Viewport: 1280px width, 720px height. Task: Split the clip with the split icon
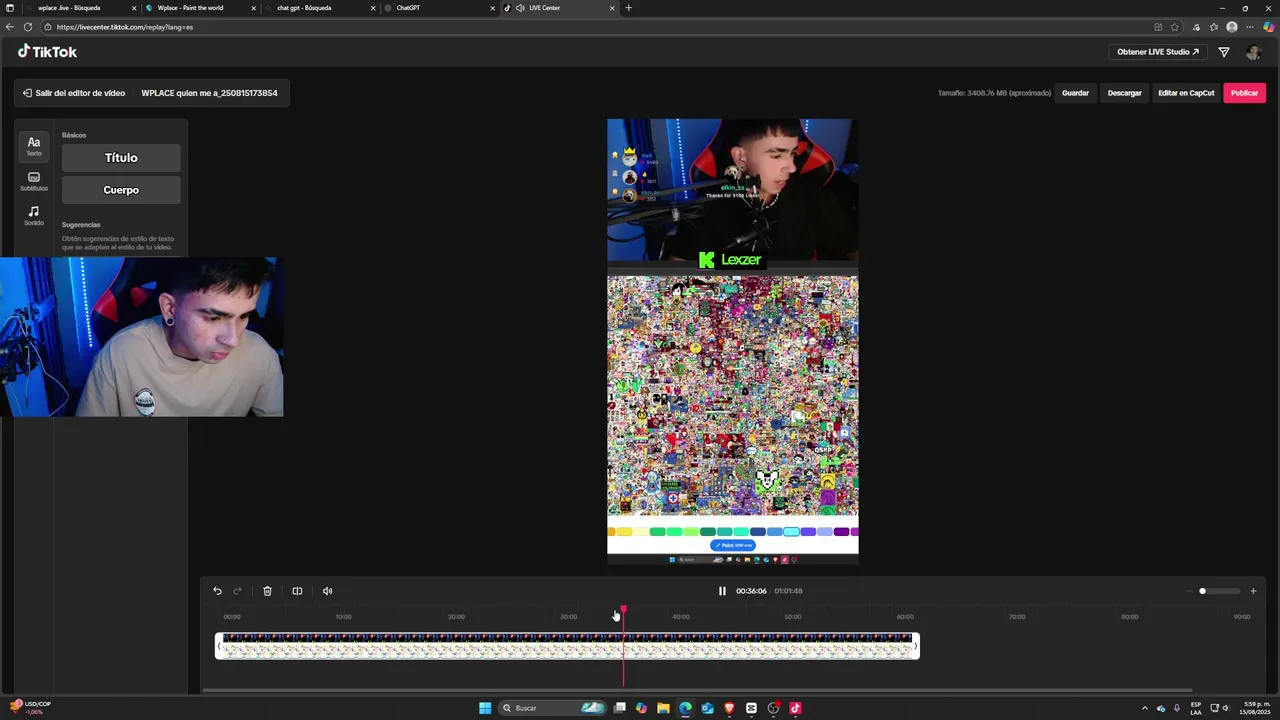pyautogui.click(x=297, y=591)
